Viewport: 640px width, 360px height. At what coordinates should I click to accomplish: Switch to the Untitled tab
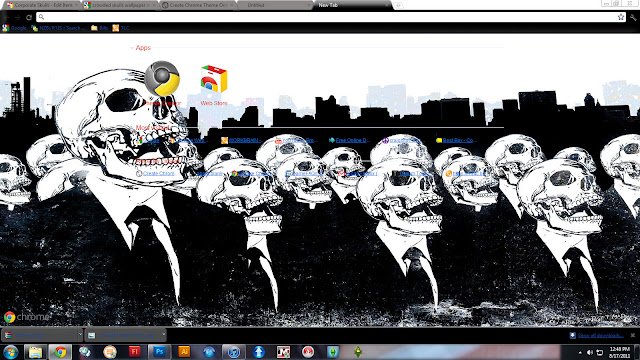[x=273, y=5]
